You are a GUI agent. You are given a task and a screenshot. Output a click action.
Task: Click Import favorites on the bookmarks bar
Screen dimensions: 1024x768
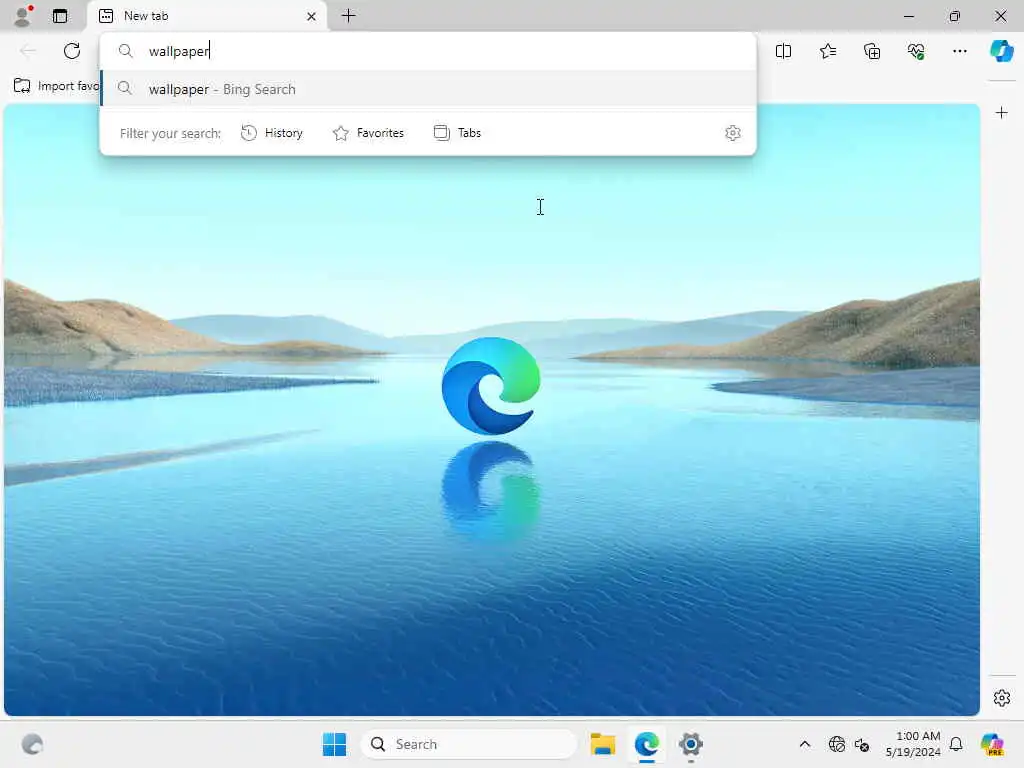[57, 86]
